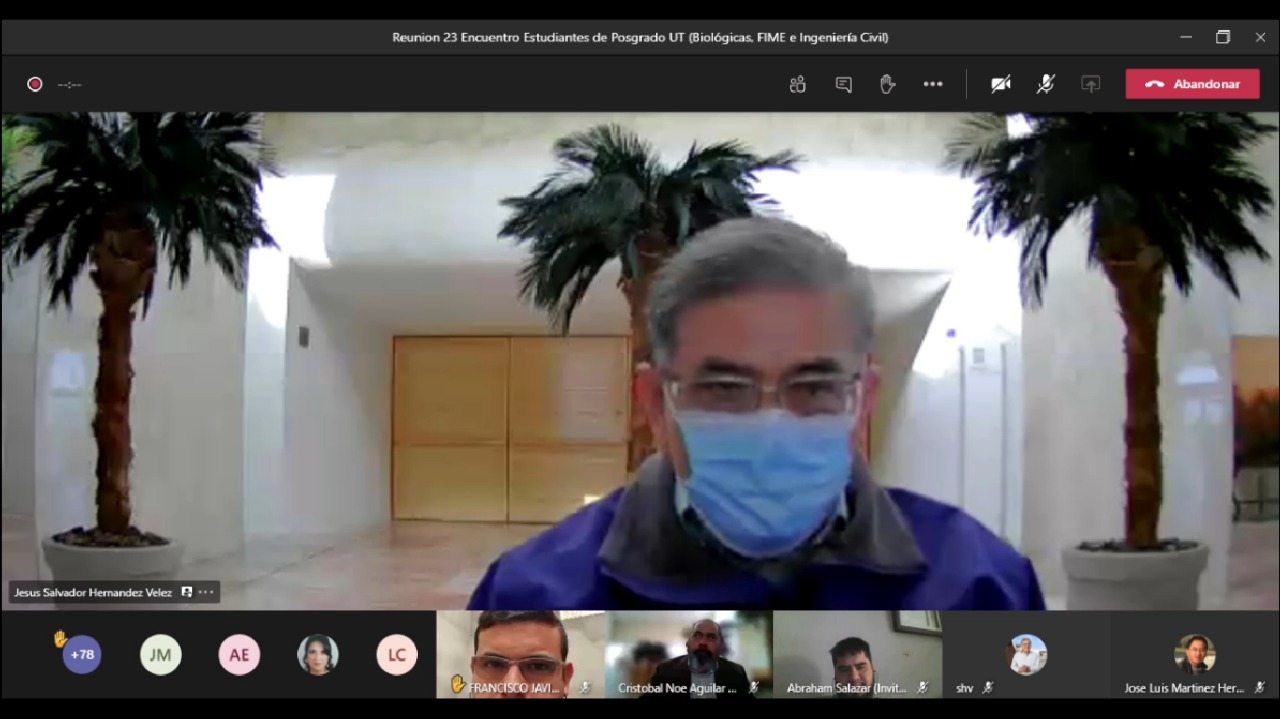This screenshot has width=1280, height=719.
Task: Click the recording indicator icon
Action: tap(35, 85)
